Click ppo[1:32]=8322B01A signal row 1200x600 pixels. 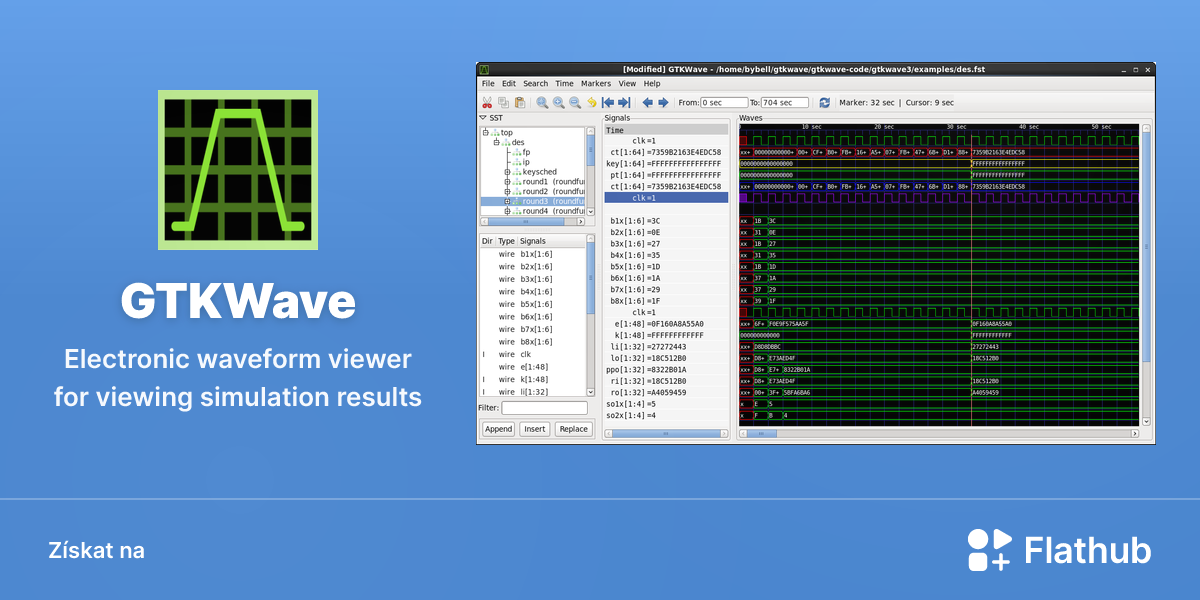pyautogui.click(x=666, y=370)
